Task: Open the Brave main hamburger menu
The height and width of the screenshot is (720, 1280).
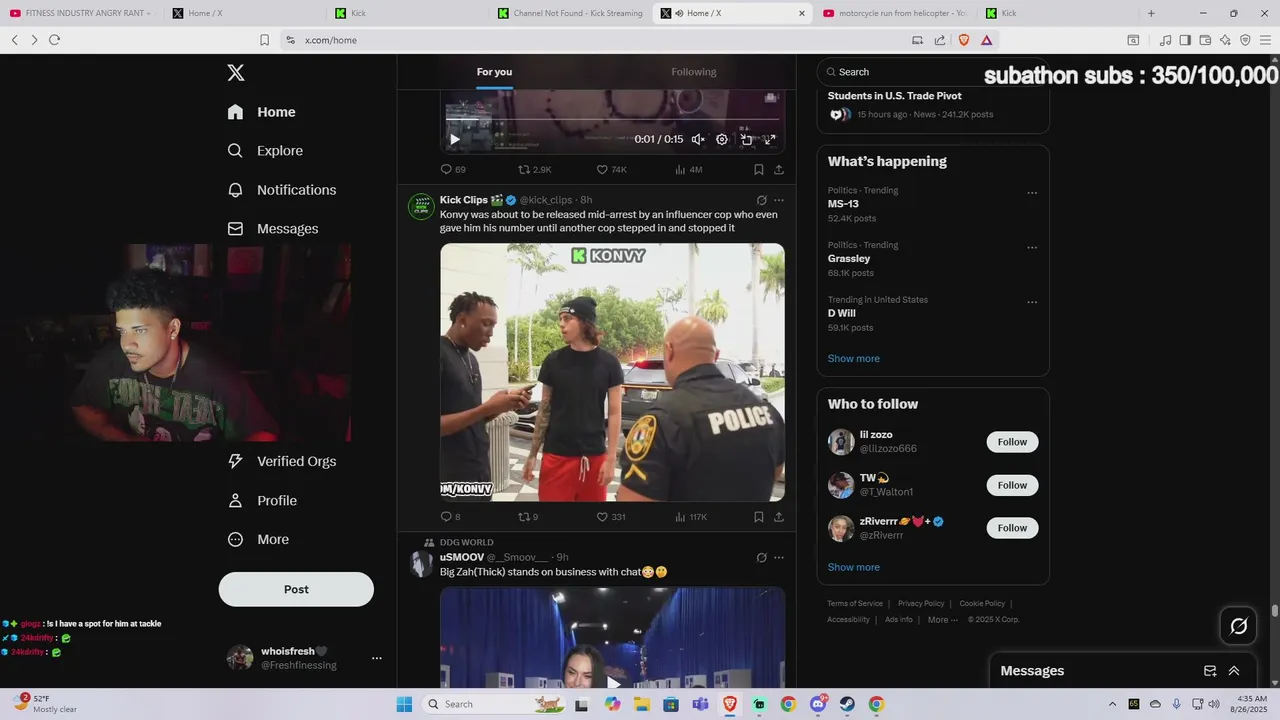Action: 1265,40
